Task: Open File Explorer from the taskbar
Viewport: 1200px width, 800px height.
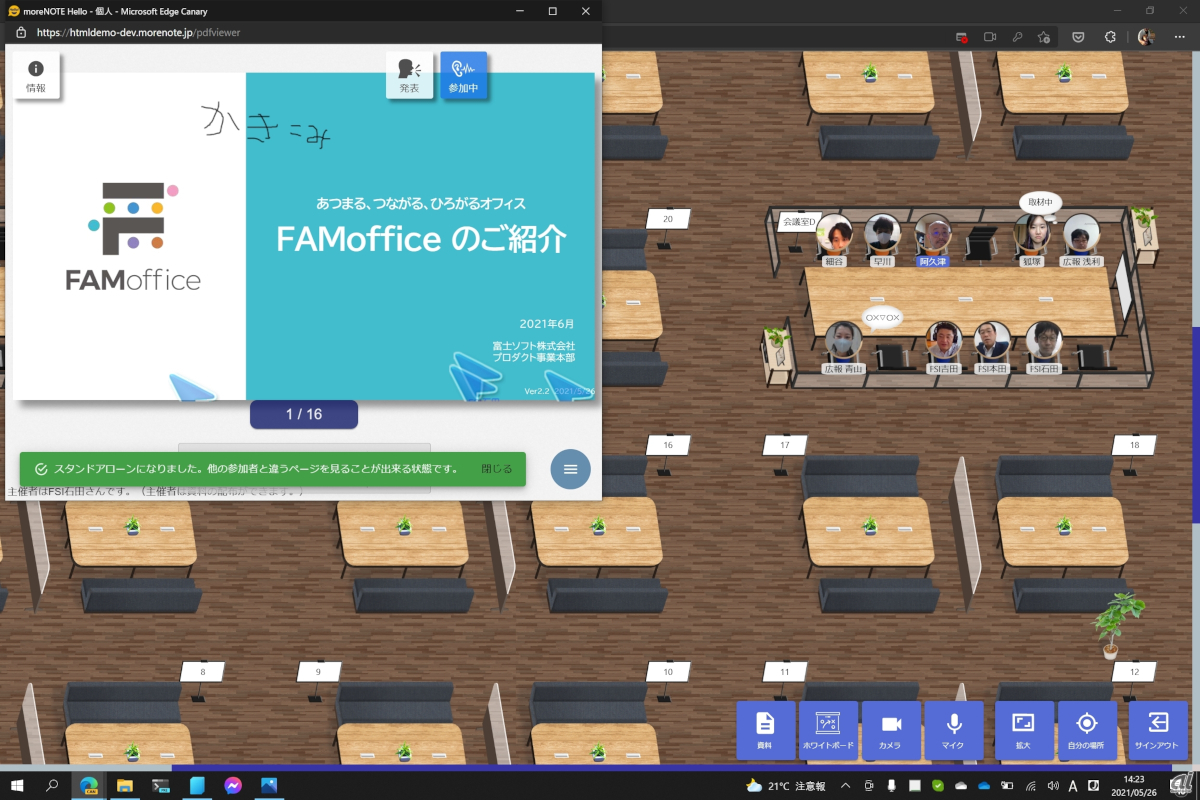Action: pos(125,785)
